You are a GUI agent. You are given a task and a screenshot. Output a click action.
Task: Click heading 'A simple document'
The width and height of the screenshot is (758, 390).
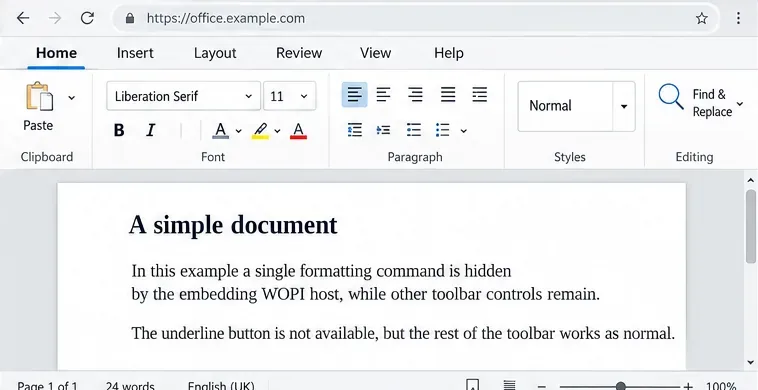click(x=233, y=225)
